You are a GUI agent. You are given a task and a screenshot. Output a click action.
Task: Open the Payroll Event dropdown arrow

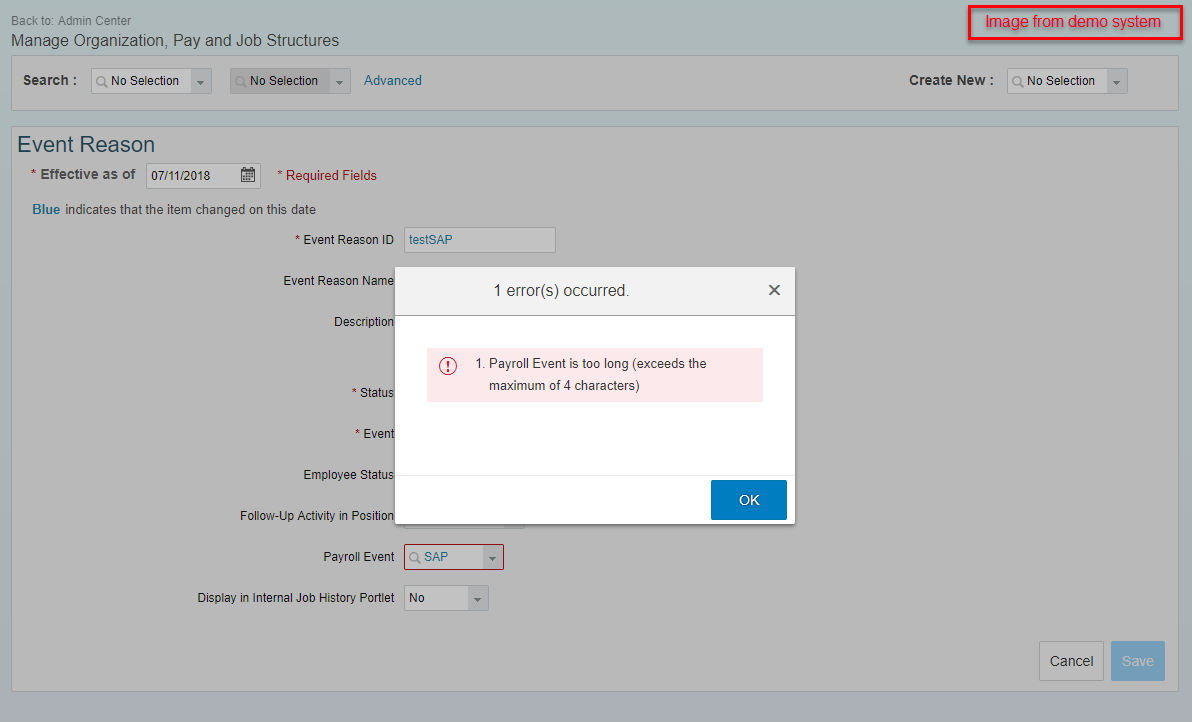(x=493, y=558)
